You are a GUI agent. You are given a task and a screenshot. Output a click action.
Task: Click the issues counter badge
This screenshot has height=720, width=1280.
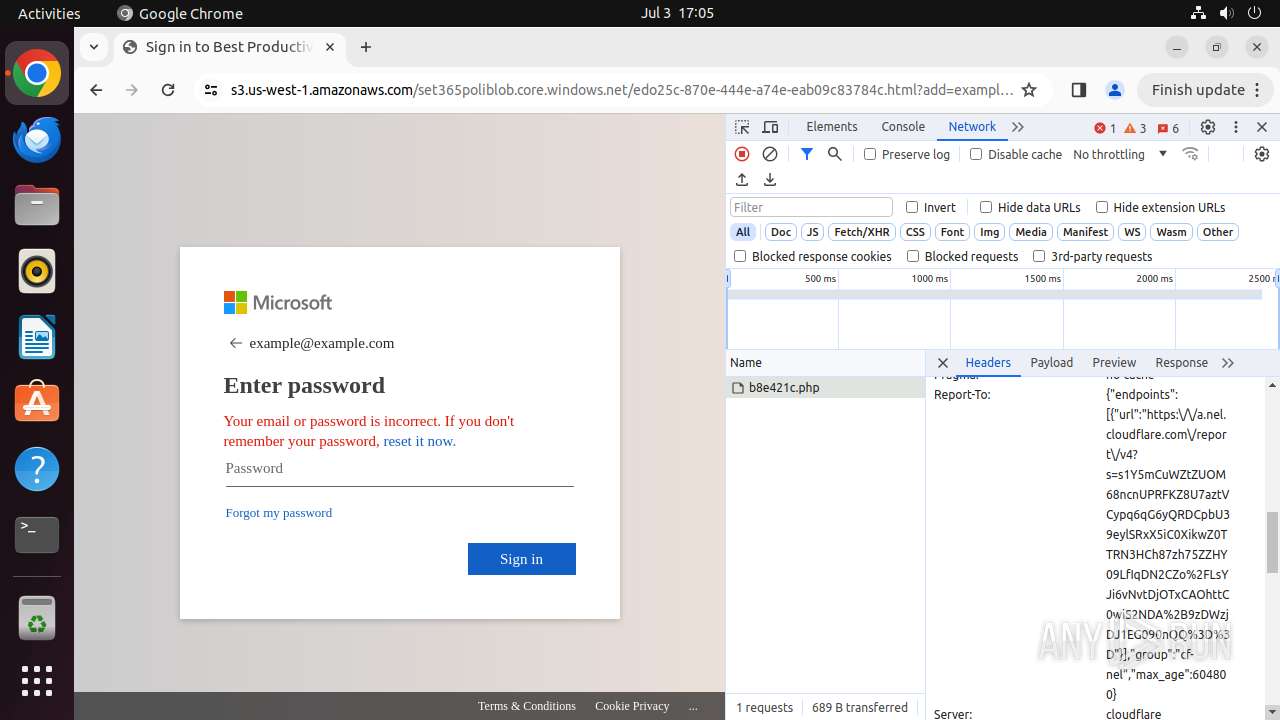pyautogui.click(x=1168, y=128)
